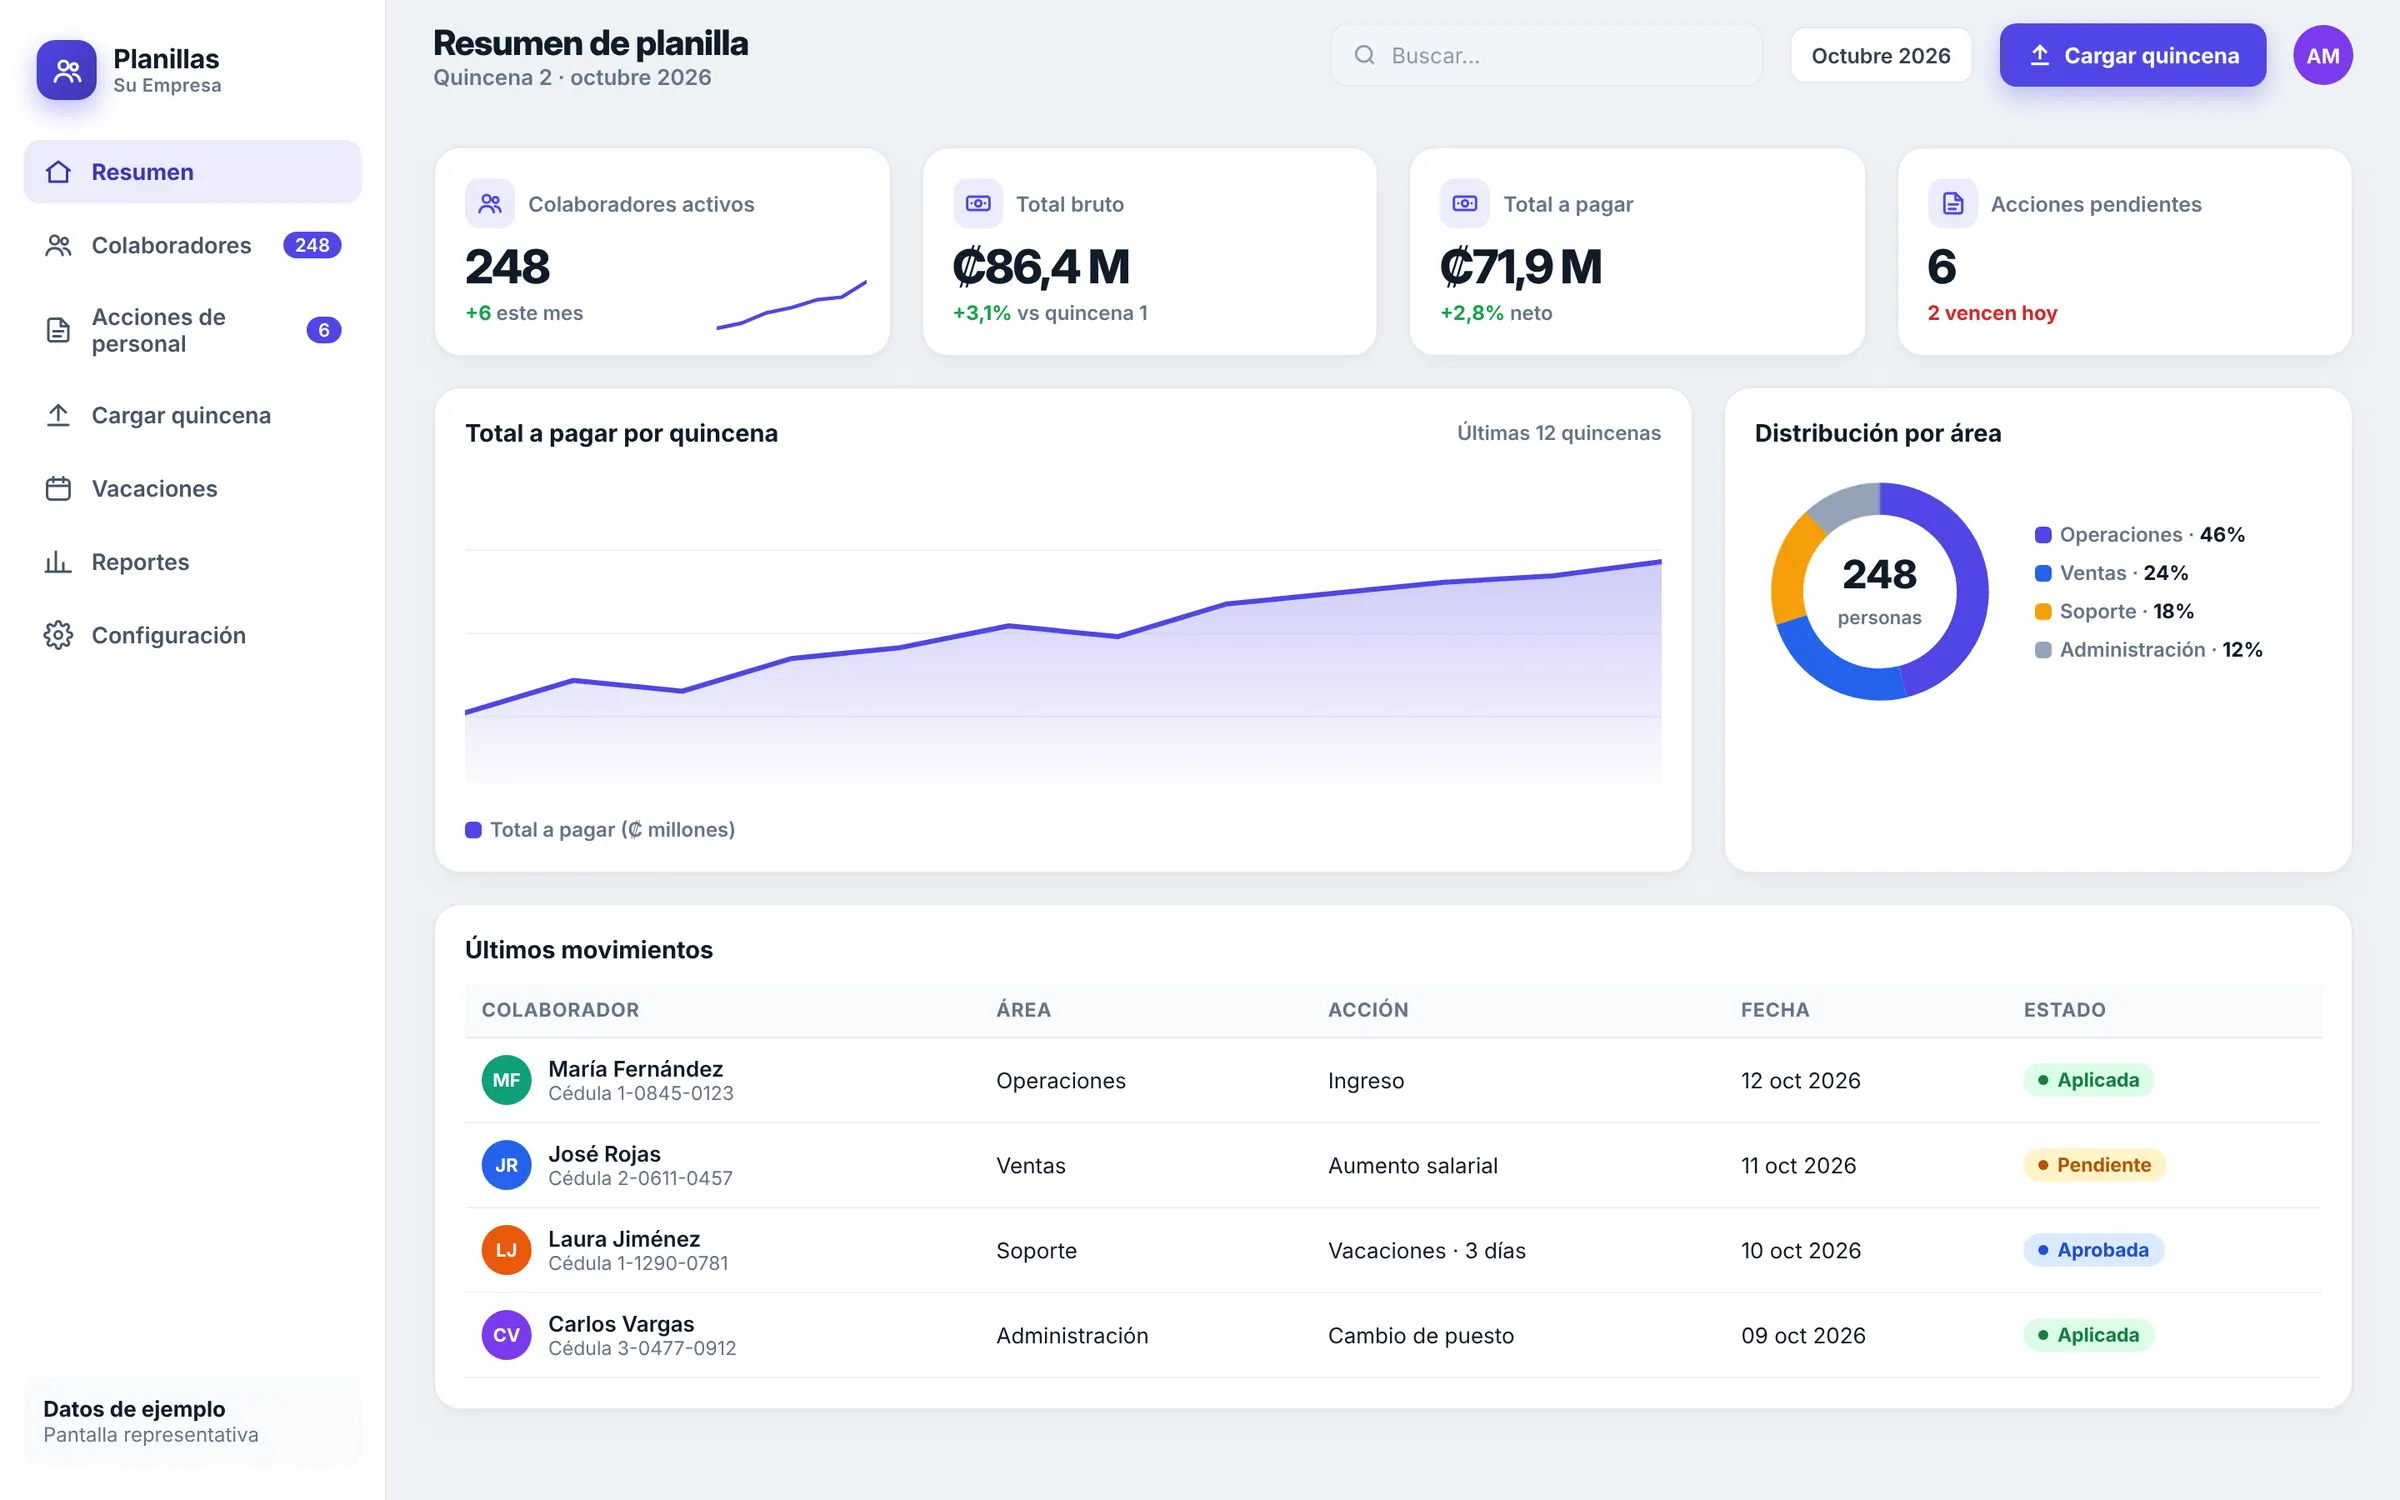Click the Aprobada status badge
This screenshot has height=1500, width=2400.
[2094, 1250]
